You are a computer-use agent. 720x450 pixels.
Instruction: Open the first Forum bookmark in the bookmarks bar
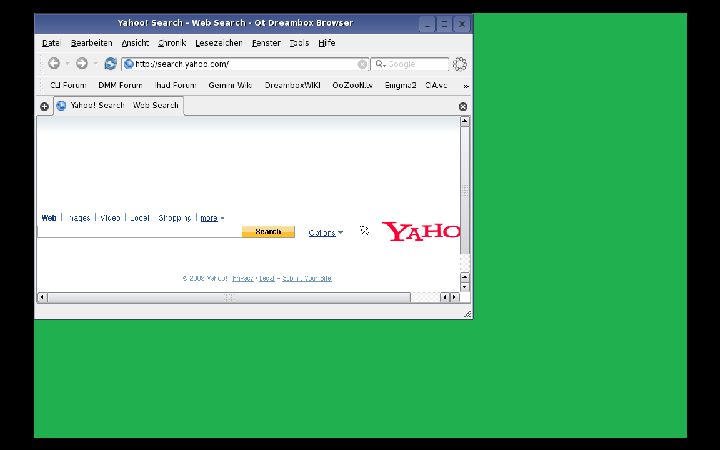[x=68, y=85]
